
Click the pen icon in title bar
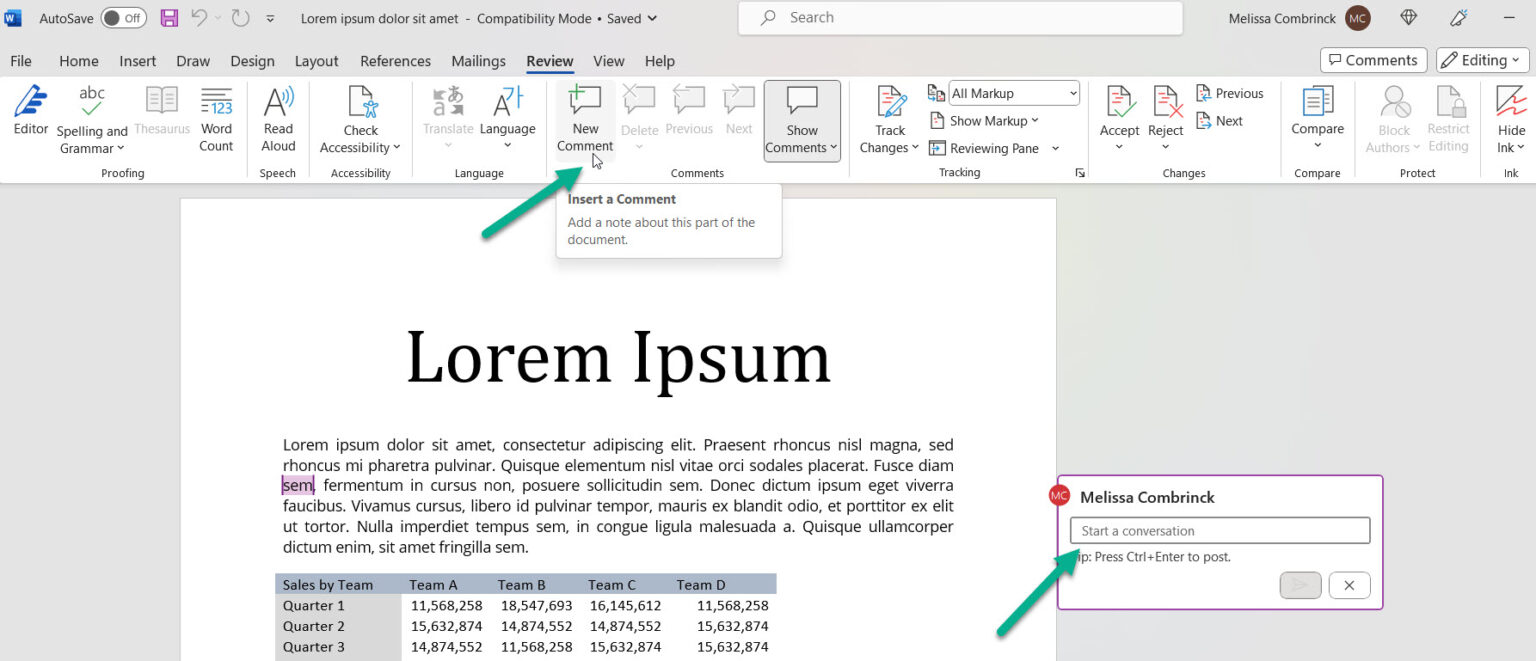coord(1459,18)
